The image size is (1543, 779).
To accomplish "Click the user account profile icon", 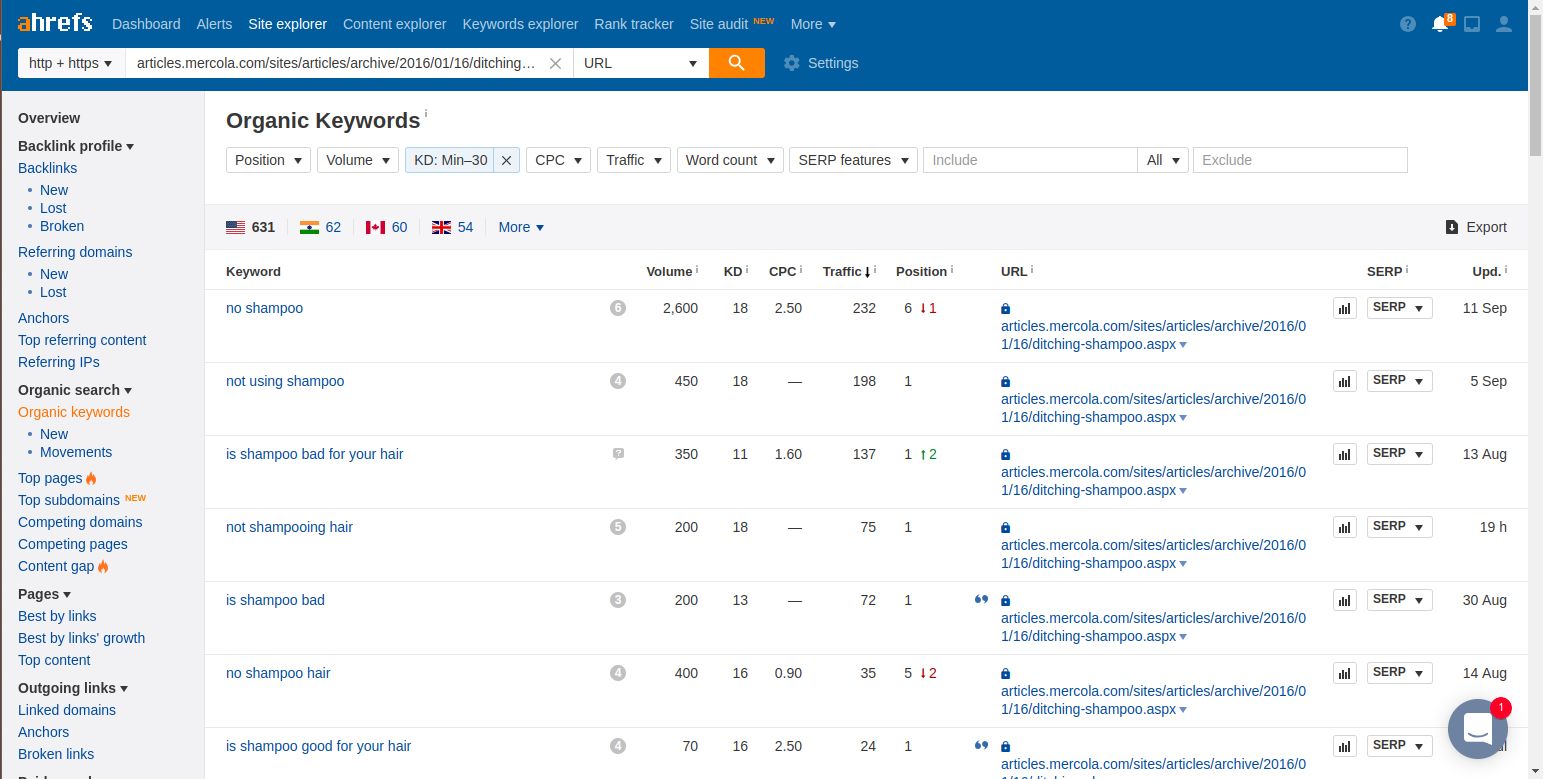I will 1504,24.
